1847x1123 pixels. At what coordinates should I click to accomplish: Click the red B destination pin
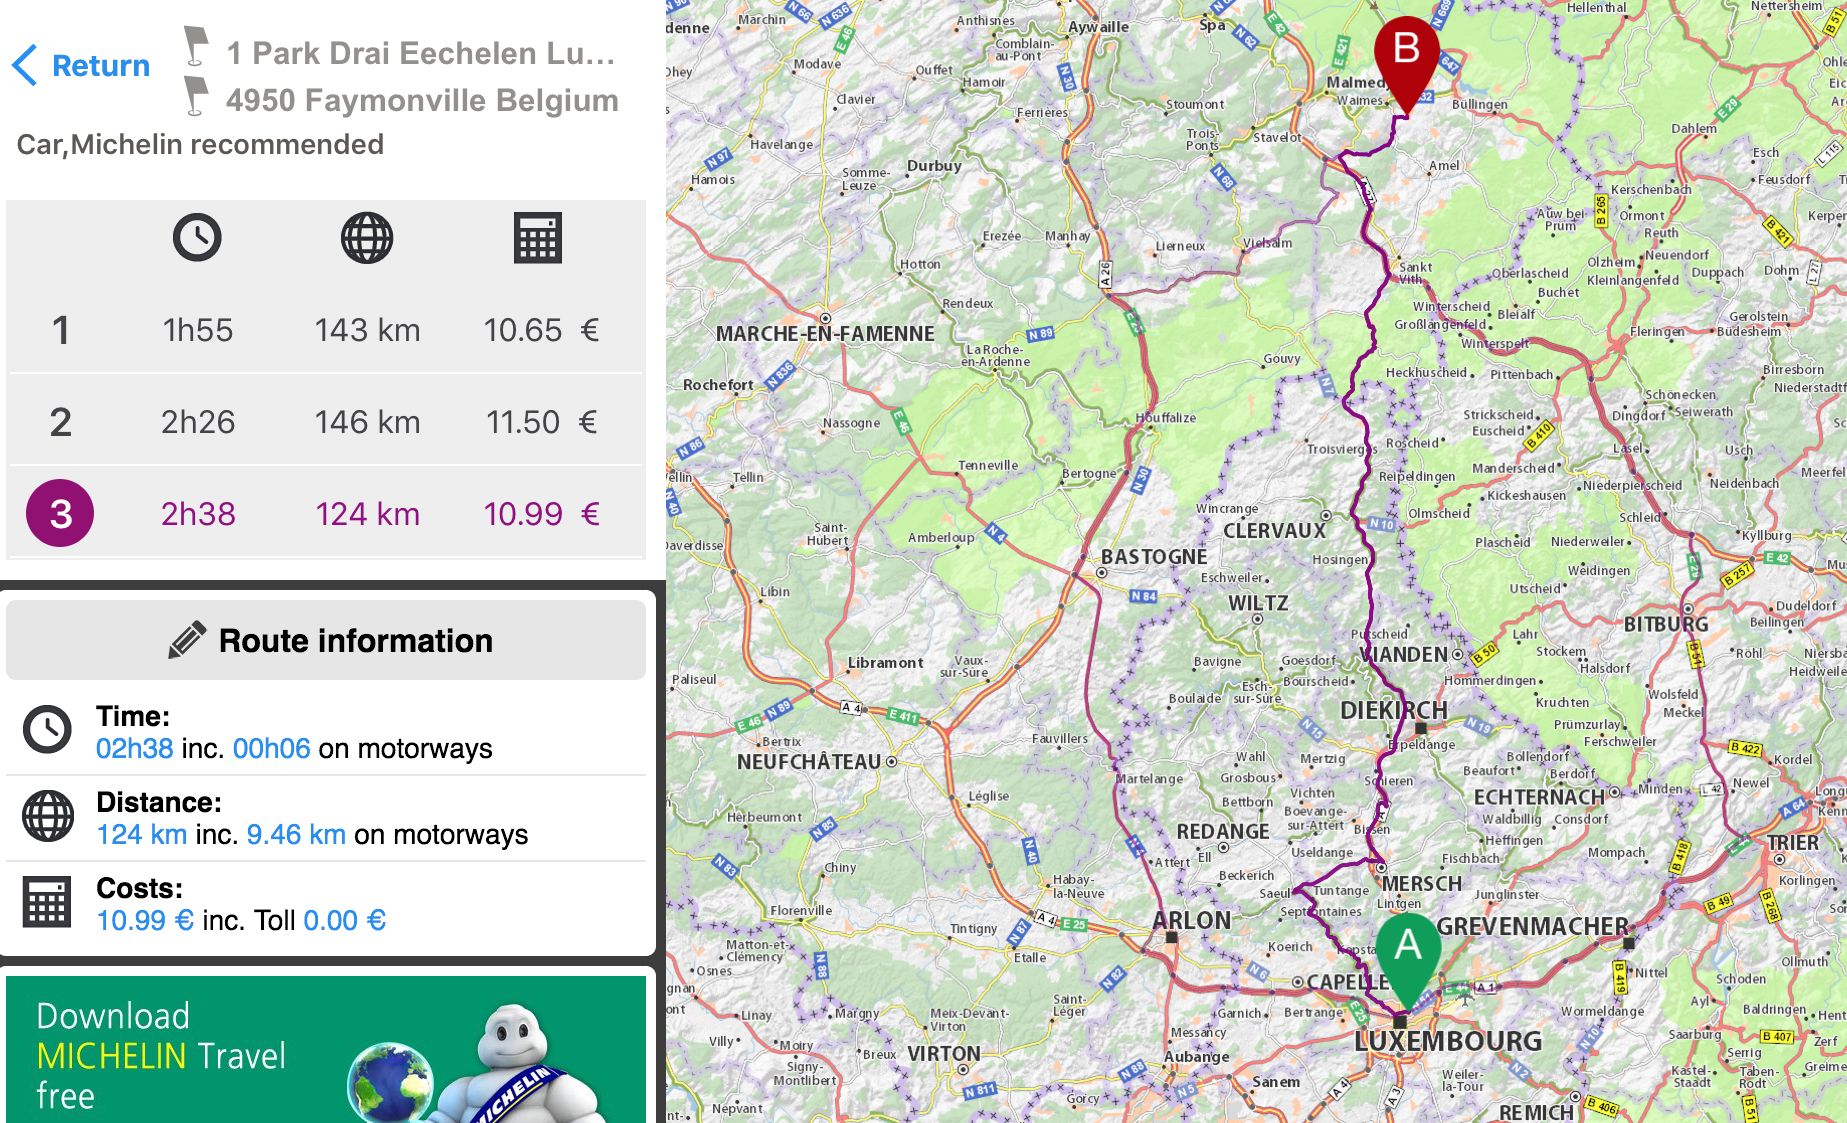[1406, 55]
